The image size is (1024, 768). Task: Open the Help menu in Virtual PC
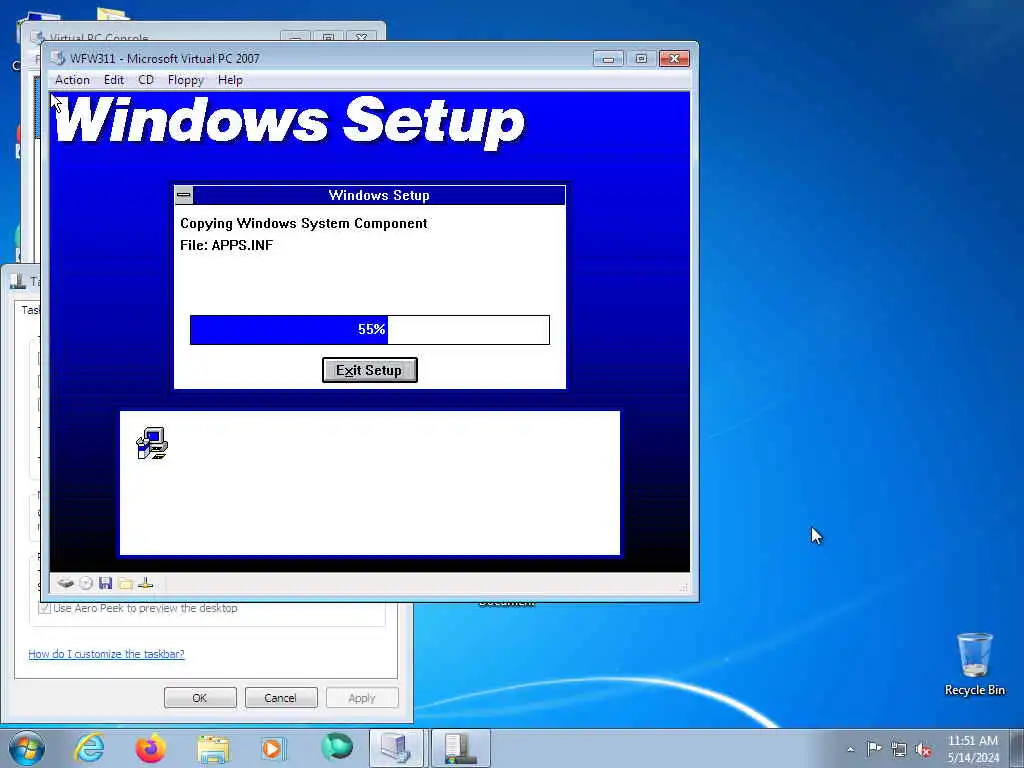[x=230, y=80]
